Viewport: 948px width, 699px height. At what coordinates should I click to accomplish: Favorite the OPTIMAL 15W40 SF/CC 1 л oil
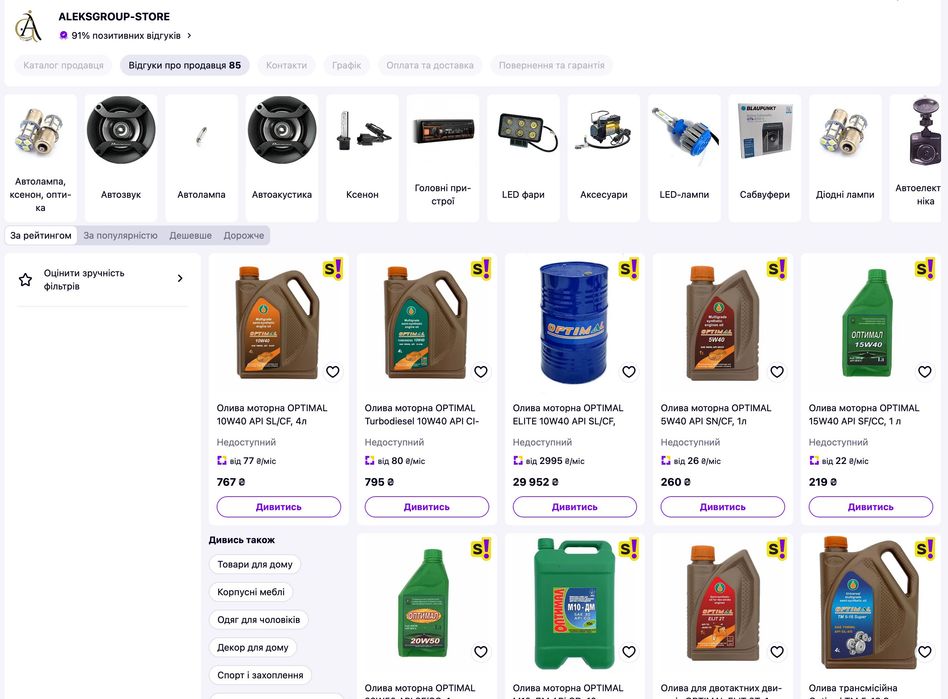[925, 372]
